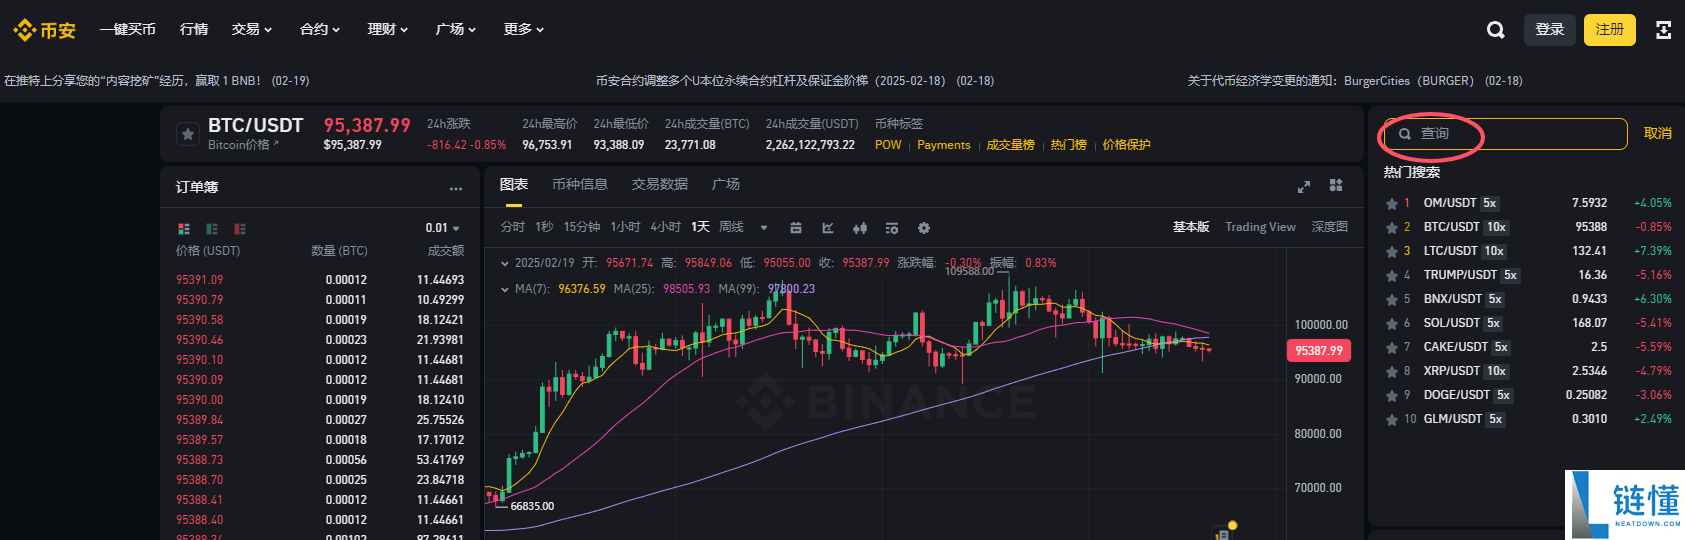The width and height of the screenshot is (1685, 540).
Task: Open the candlestick chart style icon
Action: [860, 228]
